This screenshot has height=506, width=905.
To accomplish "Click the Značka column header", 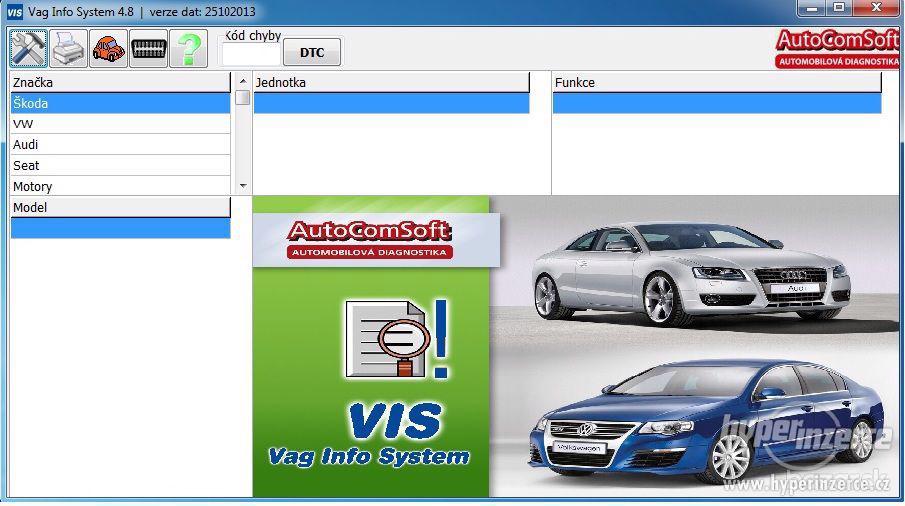I will 120,83.
